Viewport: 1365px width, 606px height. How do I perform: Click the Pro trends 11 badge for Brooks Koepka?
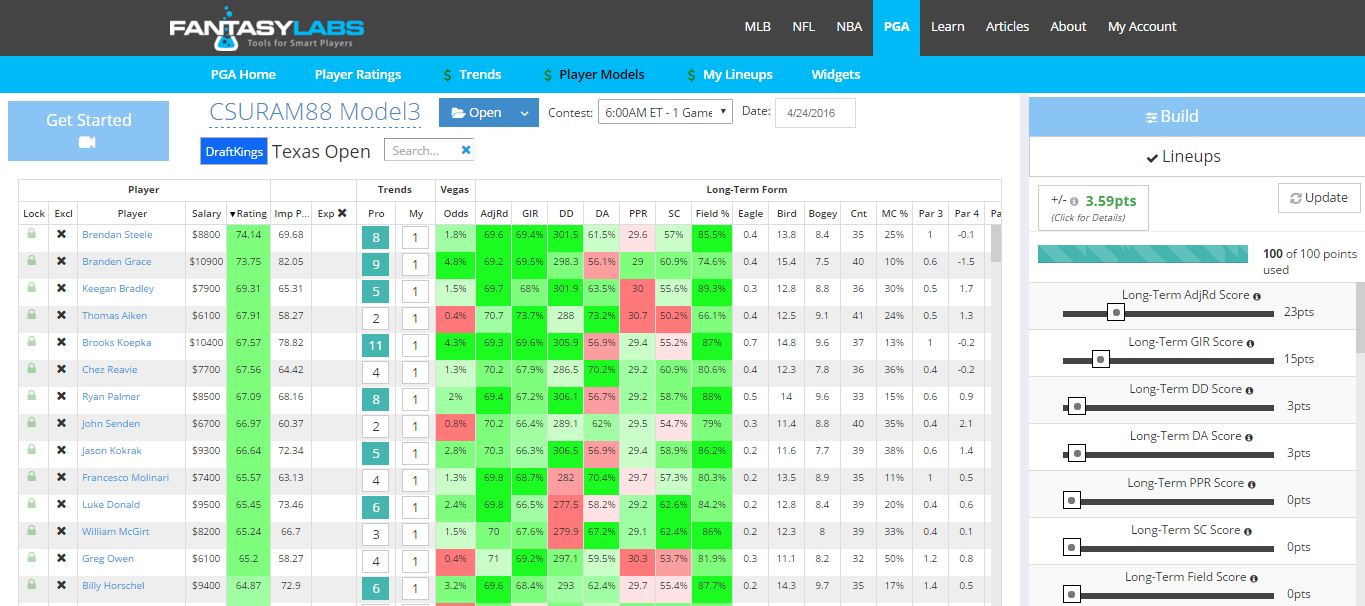click(374, 346)
